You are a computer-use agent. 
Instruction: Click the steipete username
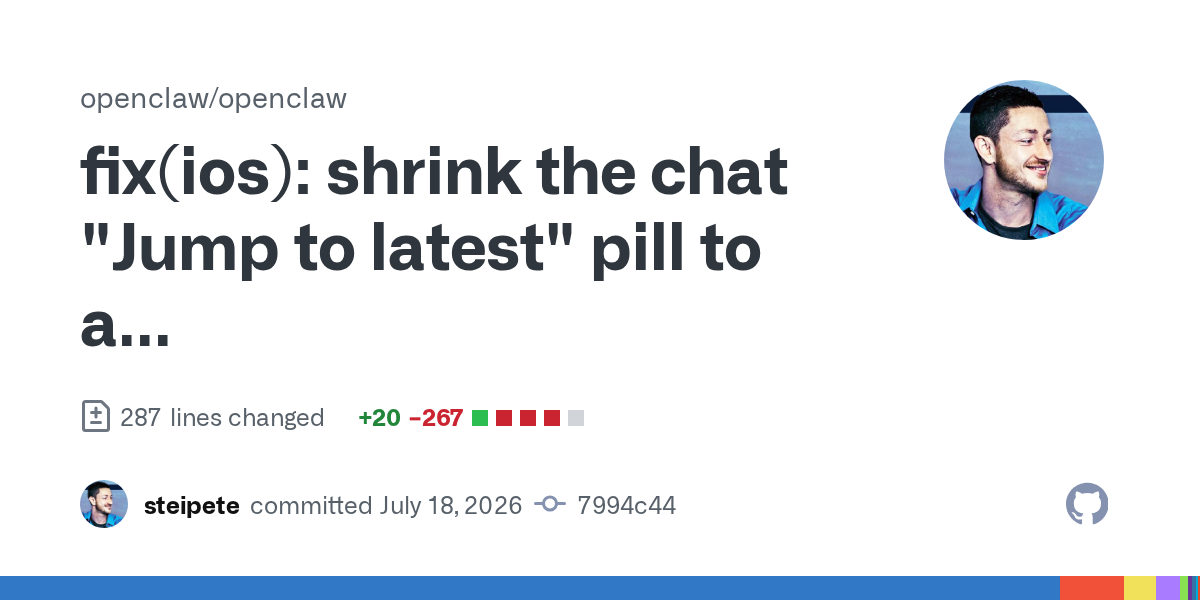pos(191,506)
